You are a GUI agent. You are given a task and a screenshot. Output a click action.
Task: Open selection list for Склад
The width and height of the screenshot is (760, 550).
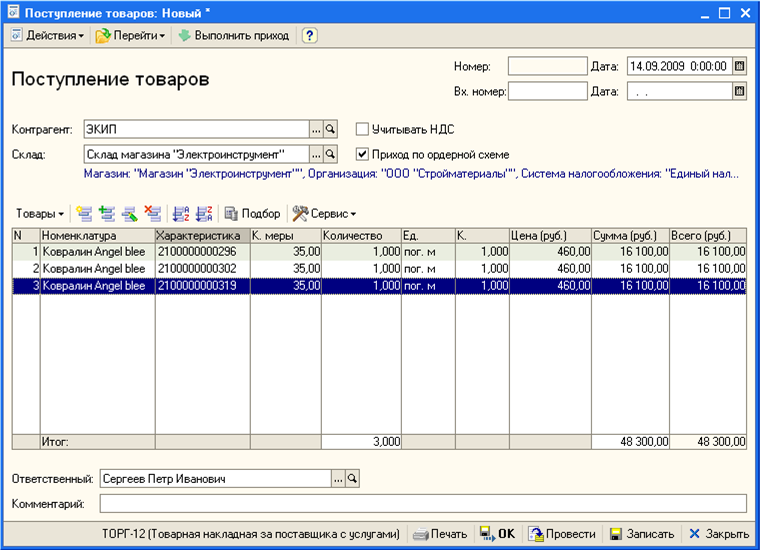[316, 155]
